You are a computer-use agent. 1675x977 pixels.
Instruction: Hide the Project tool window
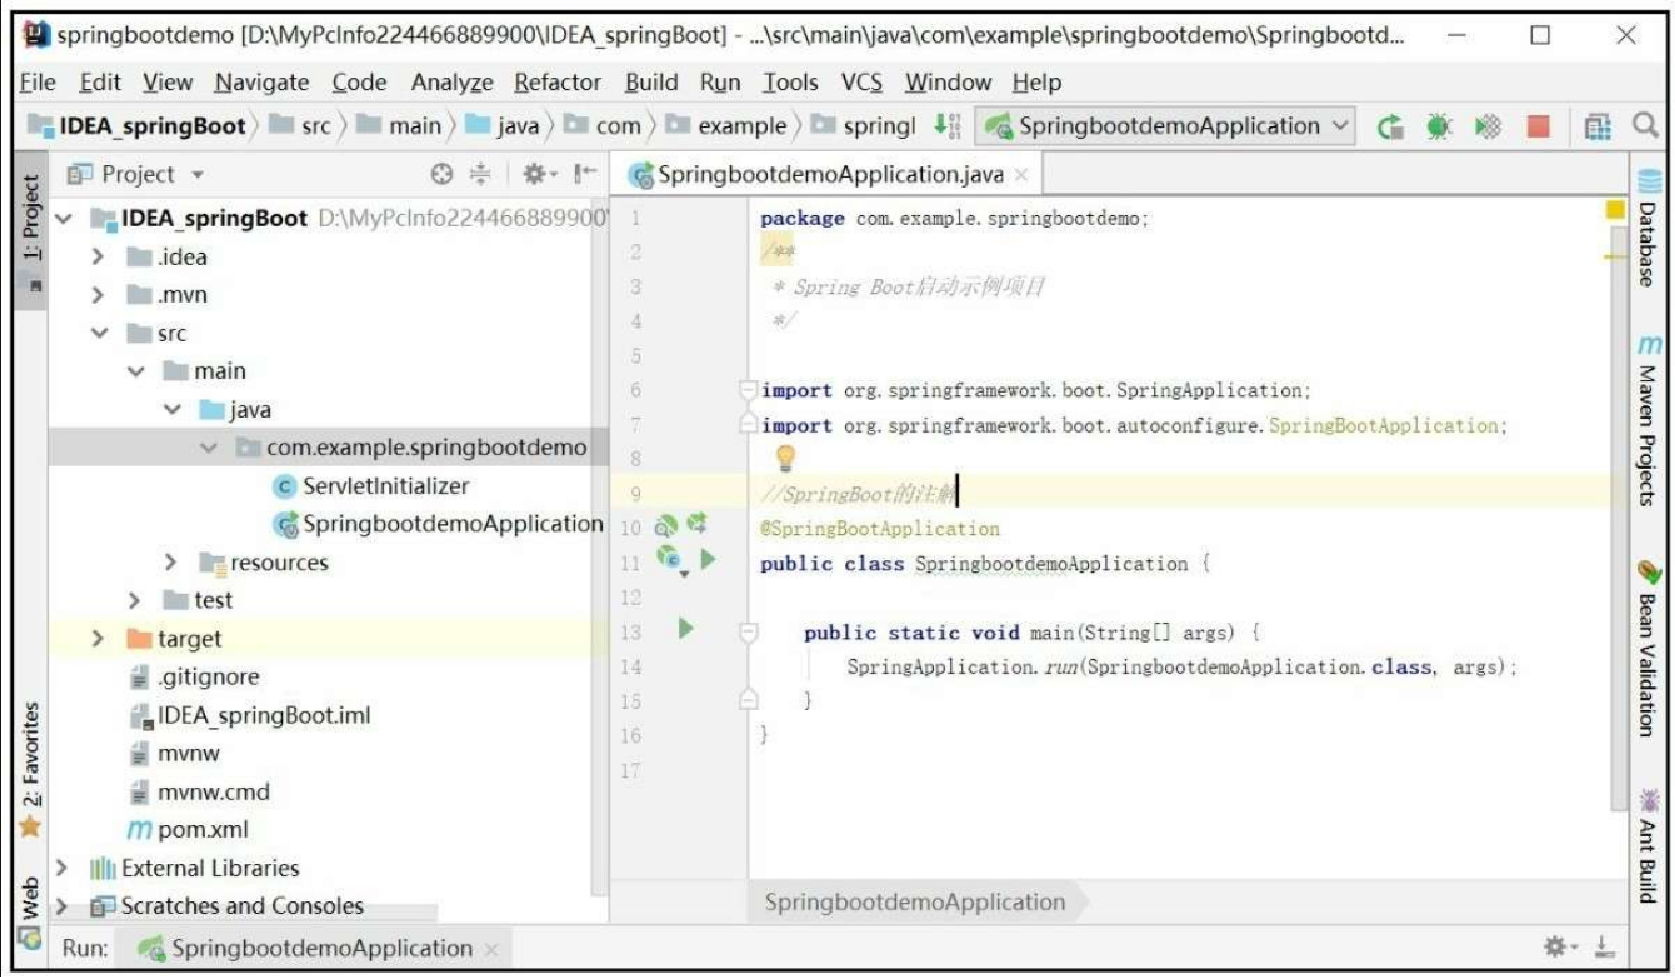[x=584, y=174]
